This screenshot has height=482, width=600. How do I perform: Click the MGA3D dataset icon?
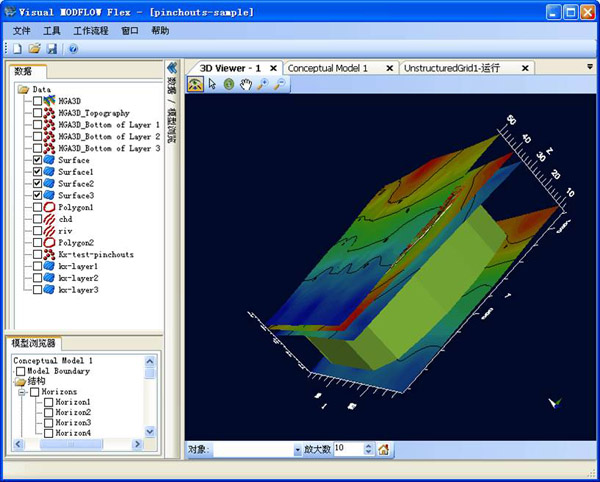coord(49,101)
